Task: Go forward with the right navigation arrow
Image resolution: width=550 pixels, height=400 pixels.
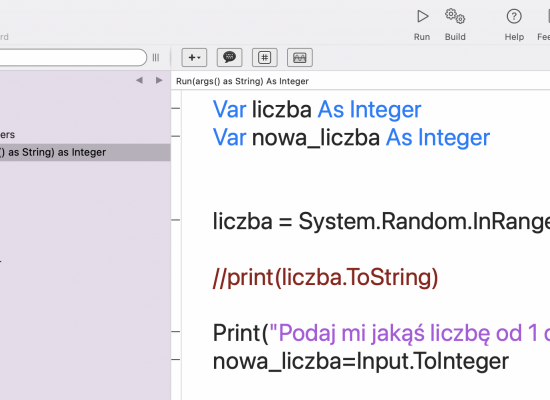Action: [x=159, y=80]
